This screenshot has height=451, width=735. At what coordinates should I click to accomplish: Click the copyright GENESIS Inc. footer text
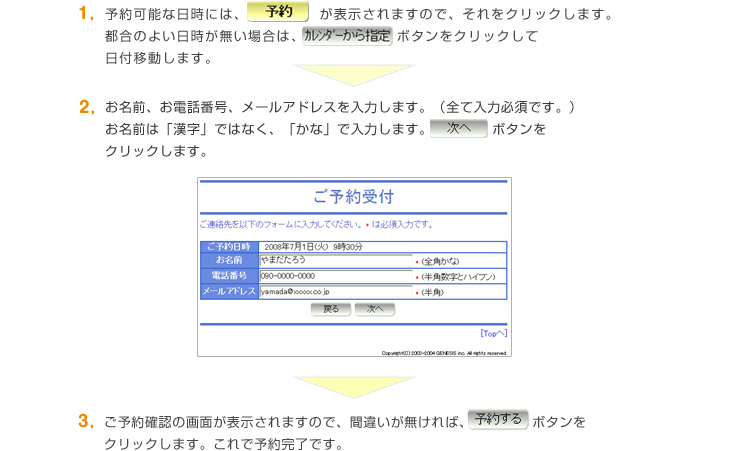[444, 353]
